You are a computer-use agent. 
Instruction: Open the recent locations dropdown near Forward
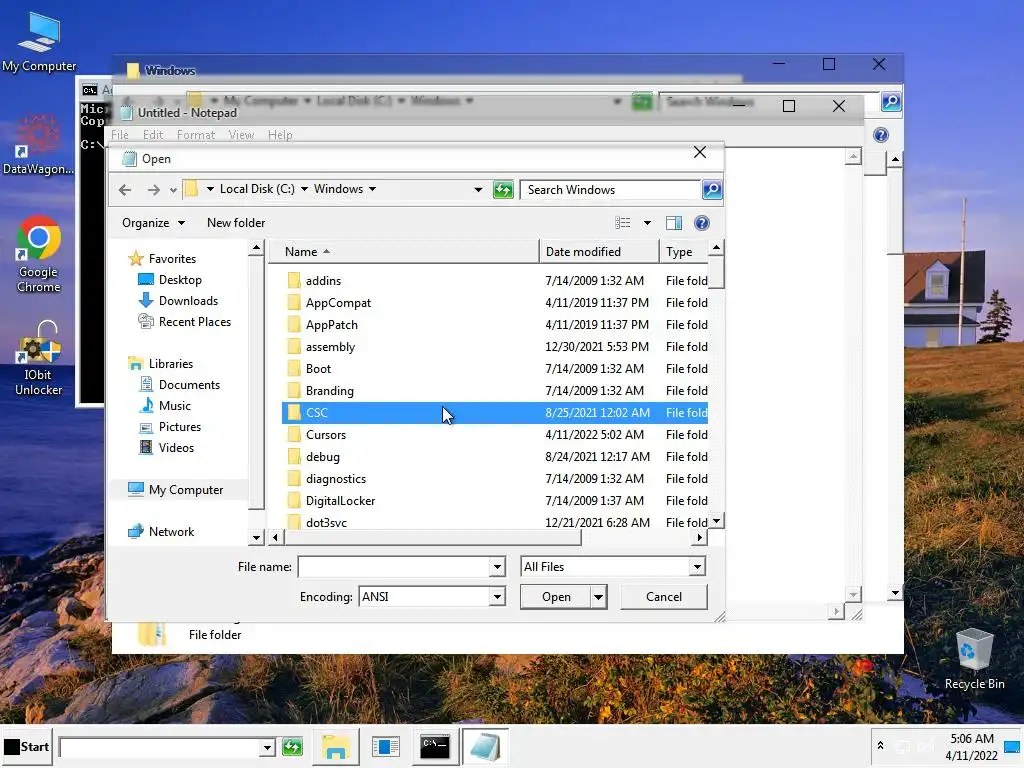pos(173,190)
